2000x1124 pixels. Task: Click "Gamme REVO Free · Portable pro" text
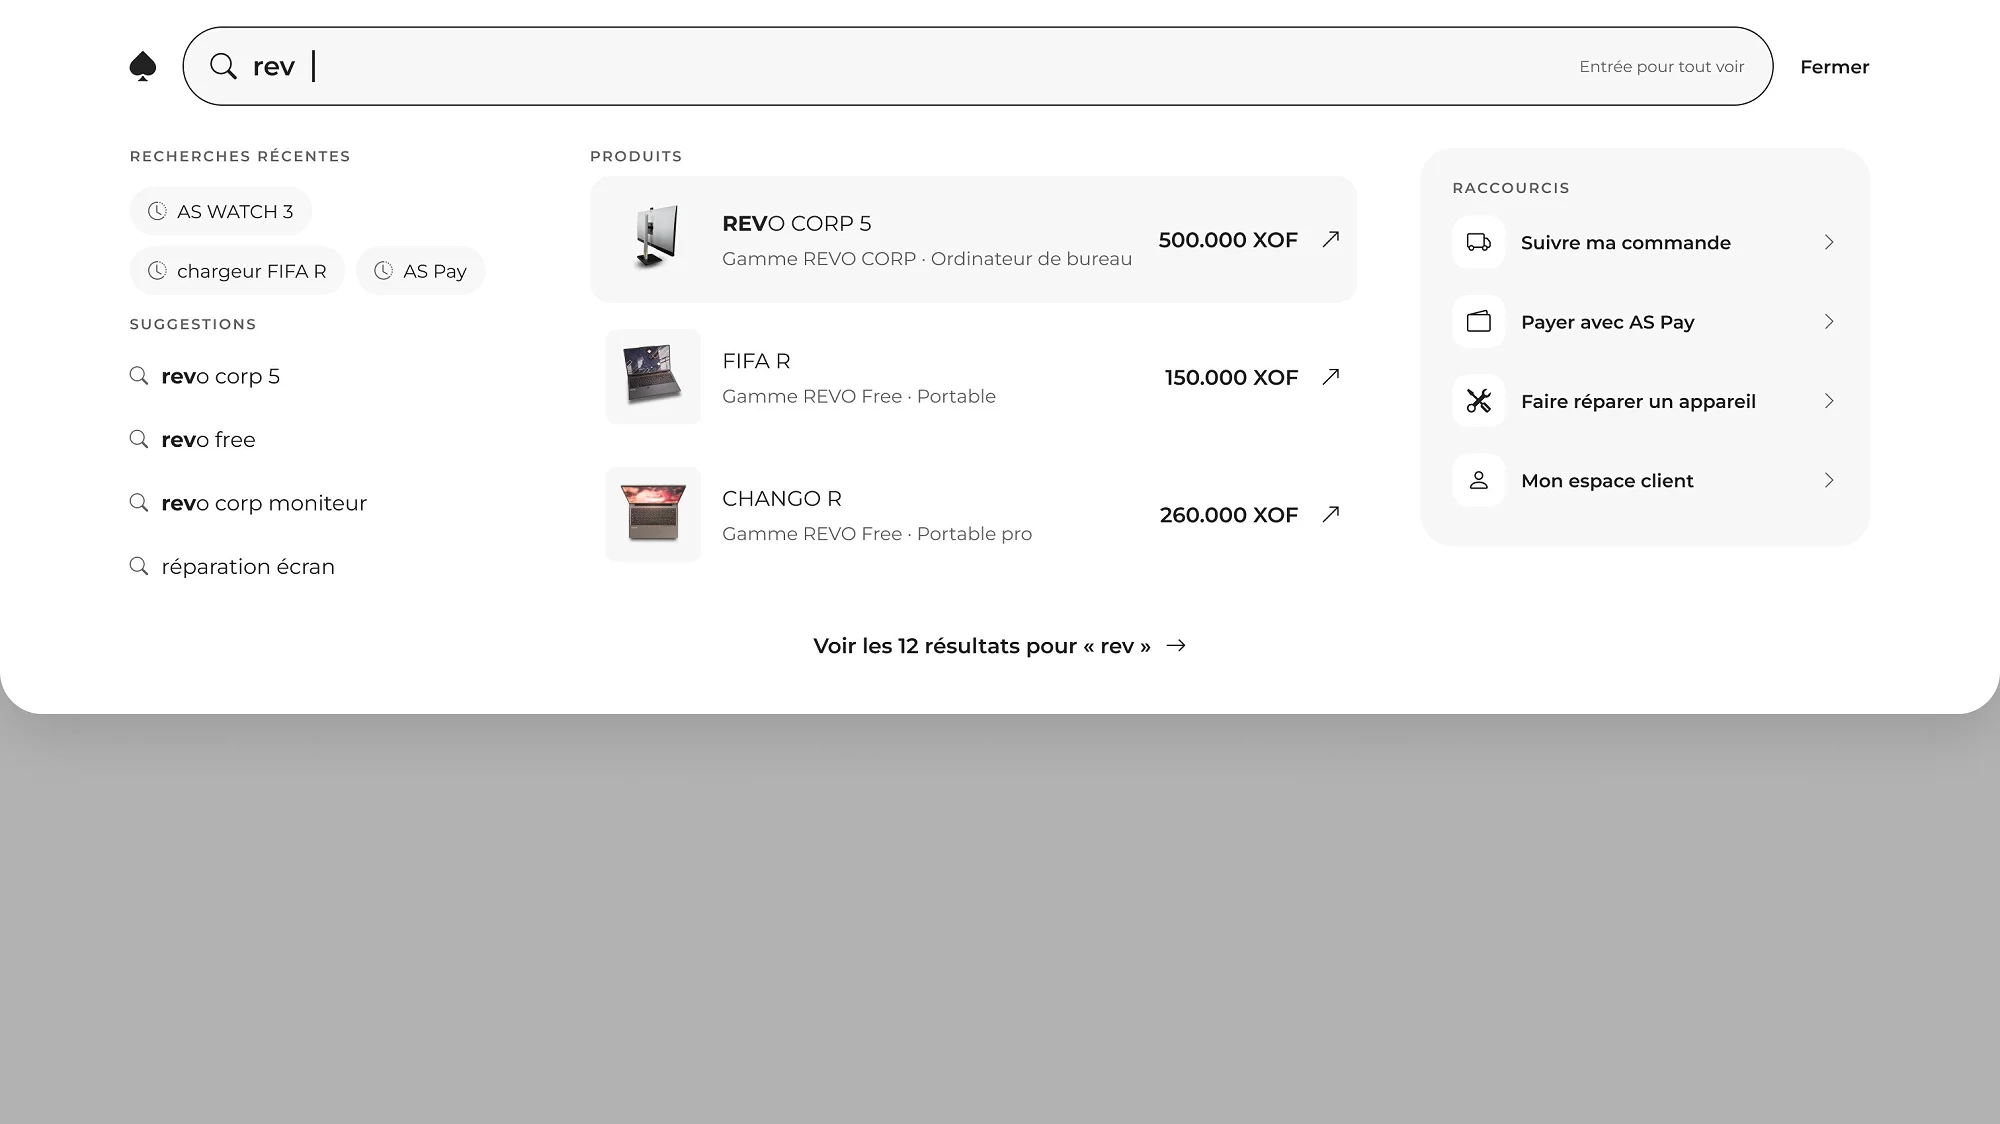tap(877, 534)
